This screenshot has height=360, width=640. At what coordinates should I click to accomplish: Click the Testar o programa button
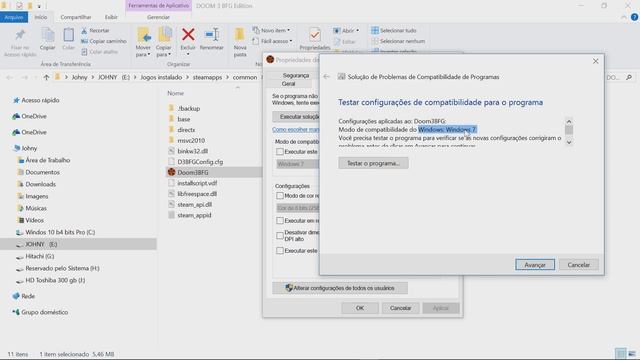coord(373,163)
